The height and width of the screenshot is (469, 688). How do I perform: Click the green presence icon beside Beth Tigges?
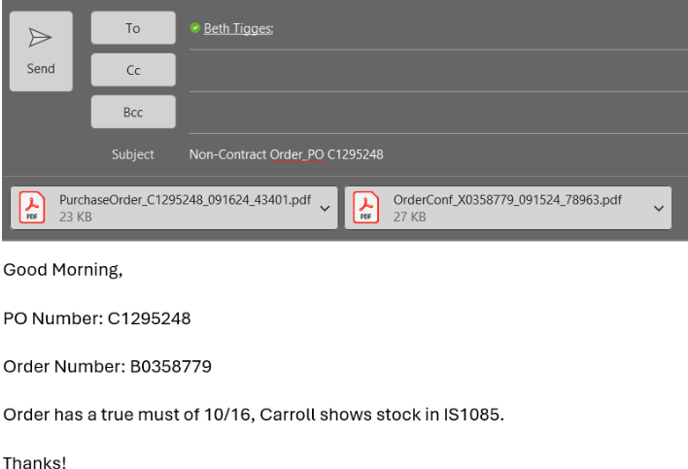[195, 28]
